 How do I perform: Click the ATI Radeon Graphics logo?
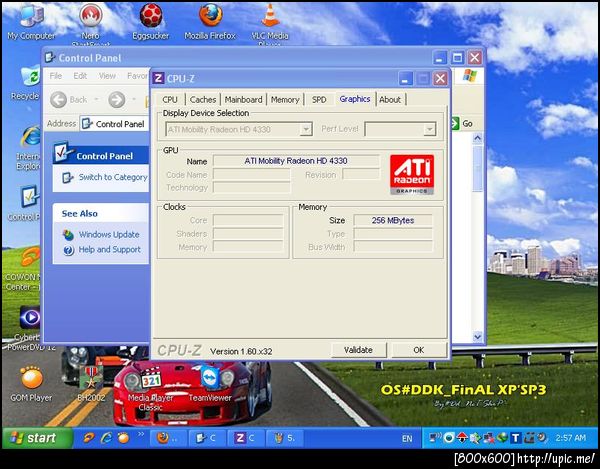point(412,174)
